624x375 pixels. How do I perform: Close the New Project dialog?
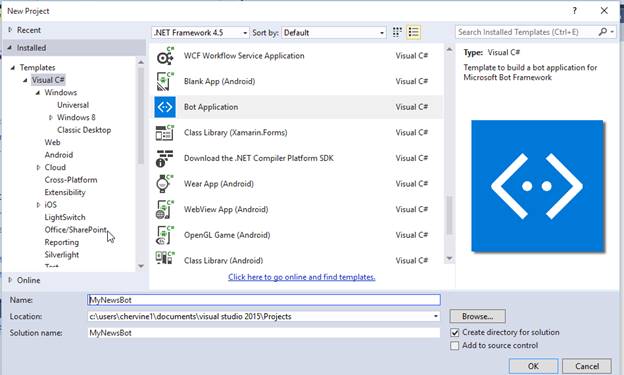(604, 11)
